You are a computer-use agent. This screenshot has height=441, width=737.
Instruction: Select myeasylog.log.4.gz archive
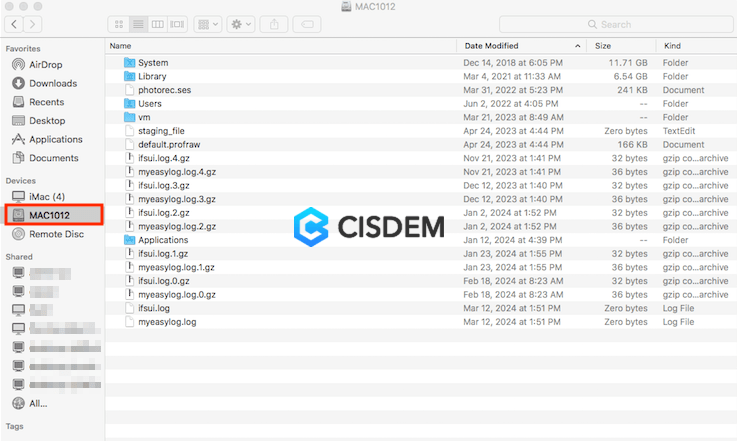pyautogui.click(x=177, y=172)
